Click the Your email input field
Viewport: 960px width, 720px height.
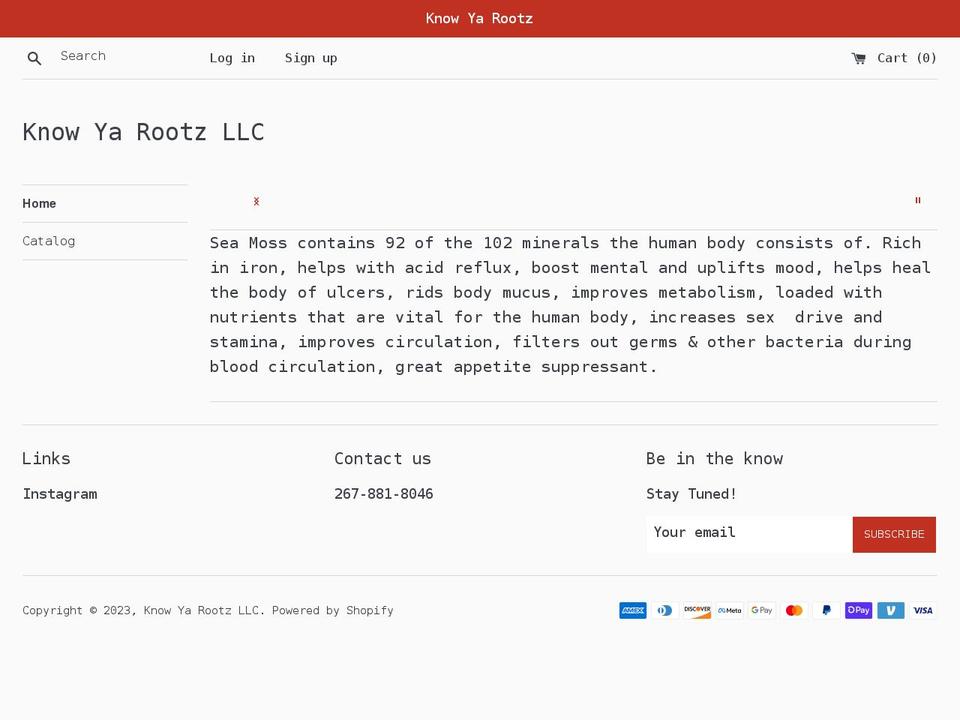(747, 533)
